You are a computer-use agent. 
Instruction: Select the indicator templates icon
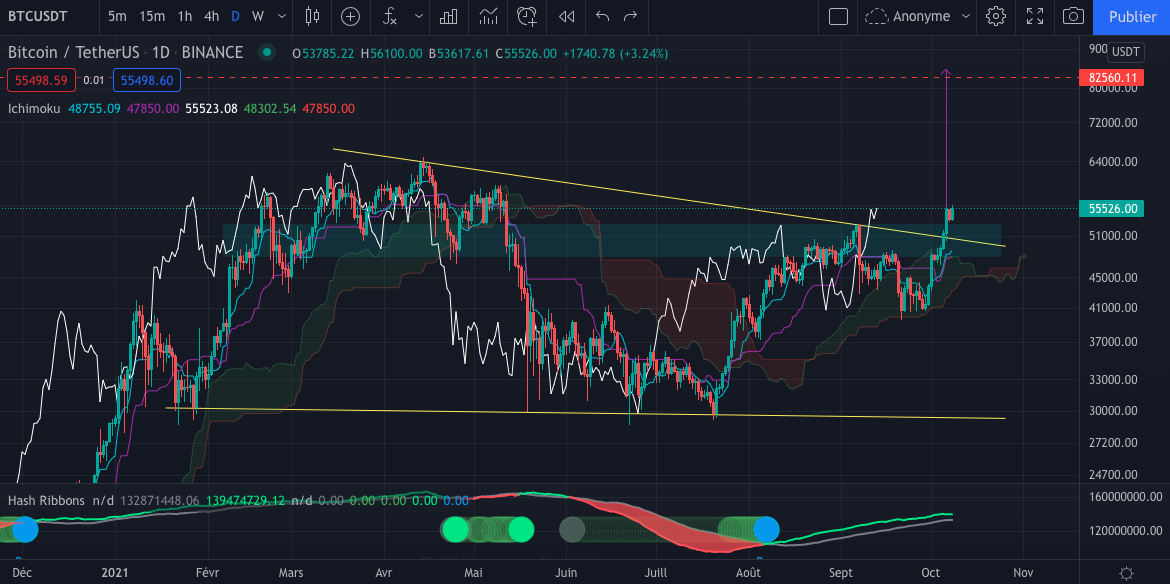coord(487,17)
